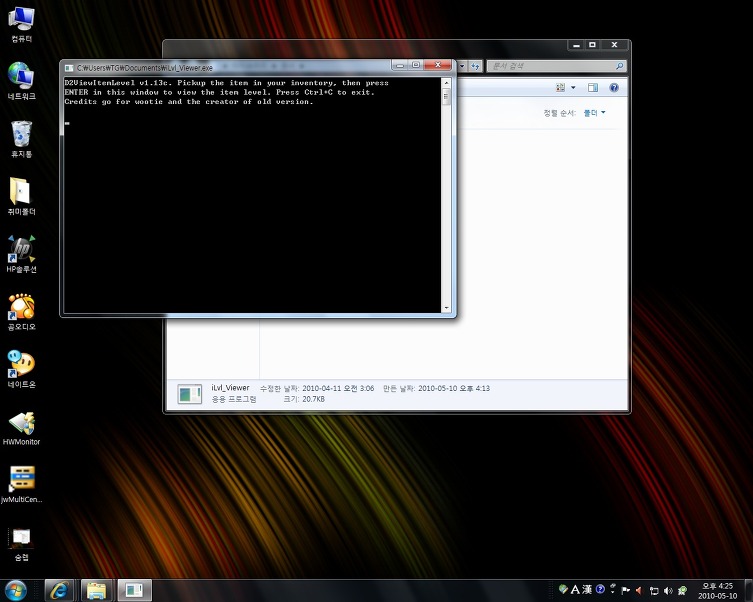The width and height of the screenshot is (753, 602).
Task: Minimize the Explorer window
Action: click(576, 45)
